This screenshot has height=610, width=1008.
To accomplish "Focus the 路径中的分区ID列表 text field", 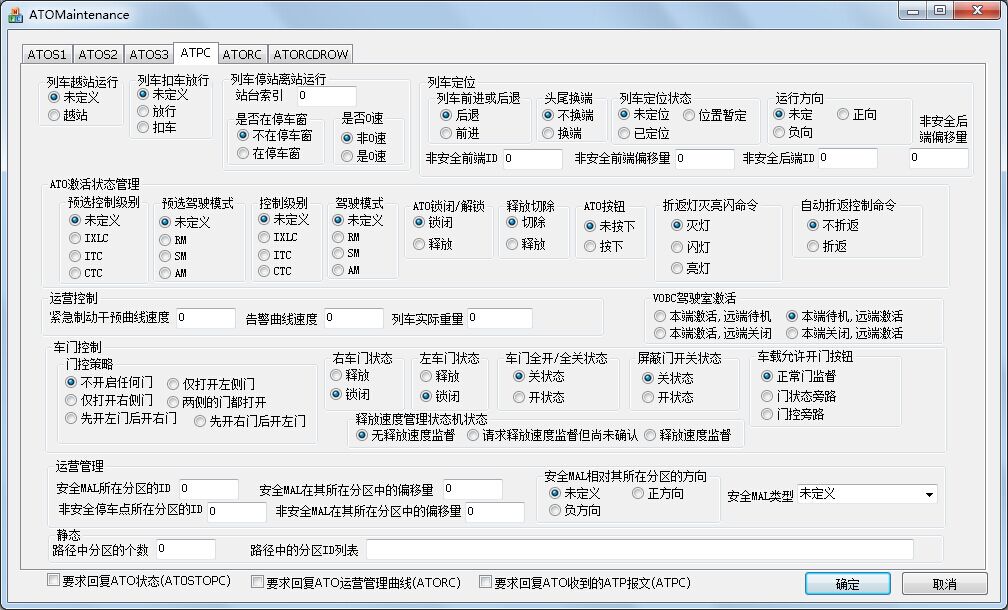I will coord(639,549).
